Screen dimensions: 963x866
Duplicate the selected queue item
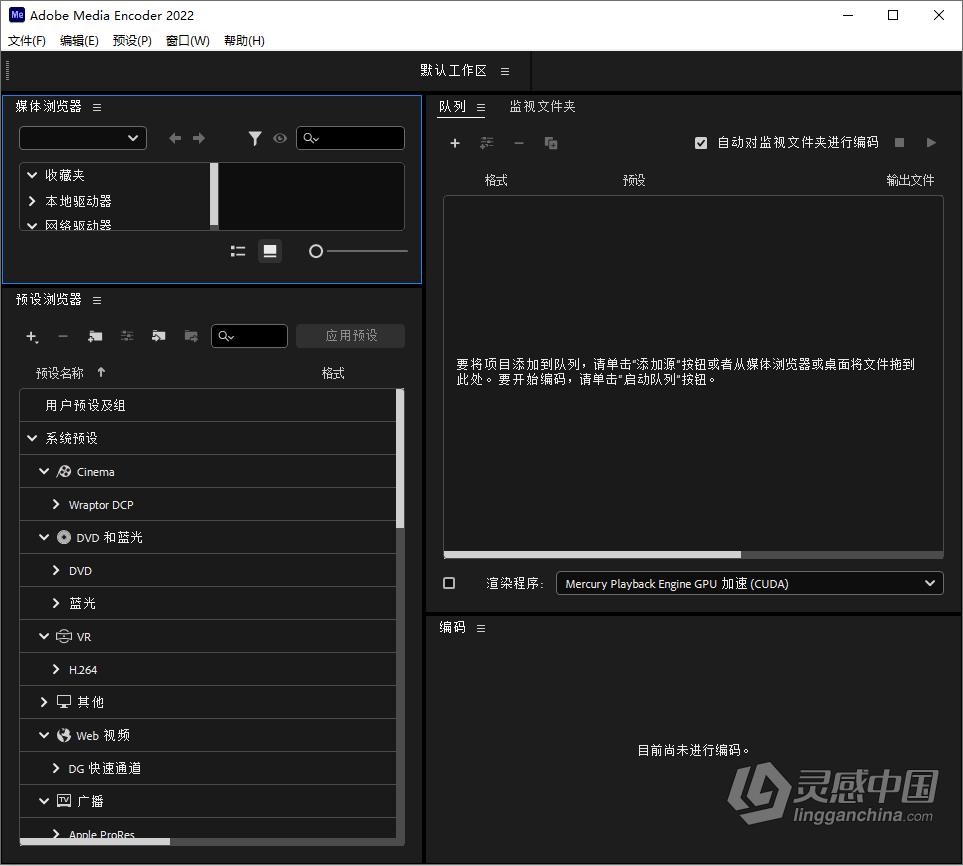click(x=551, y=143)
